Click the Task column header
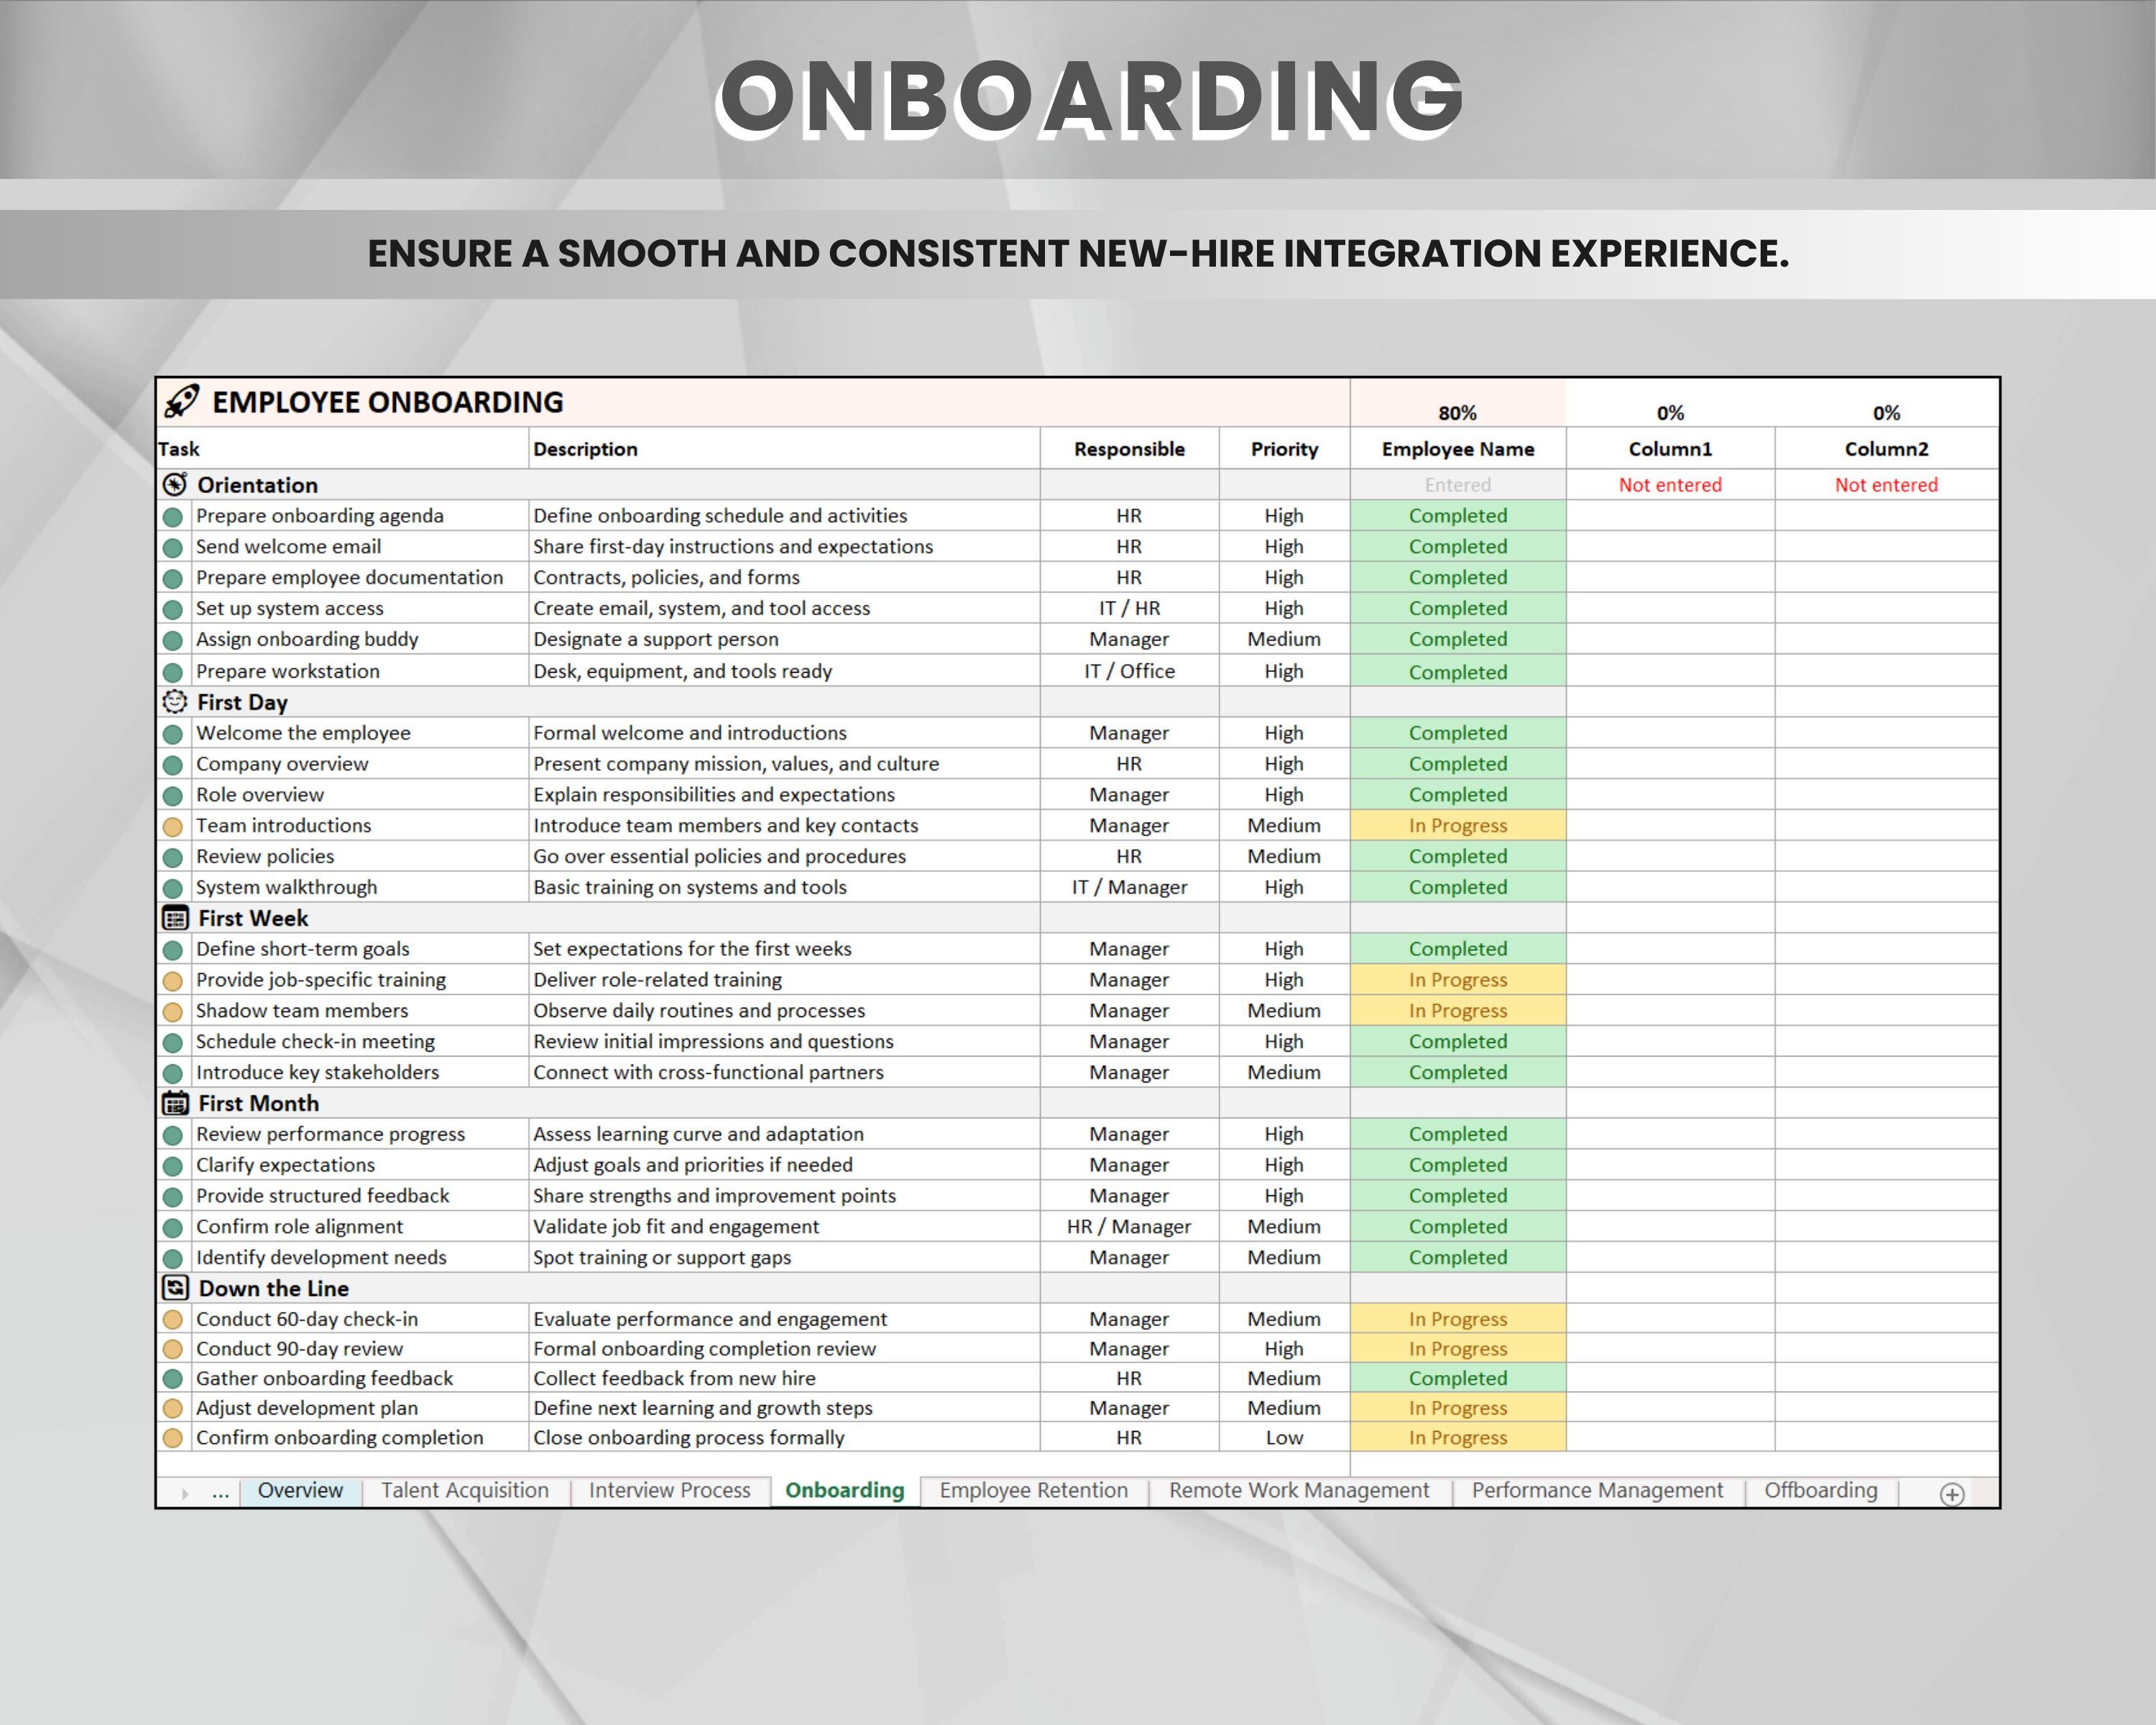This screenshot has width=2156, height=1725. (343, 449)
